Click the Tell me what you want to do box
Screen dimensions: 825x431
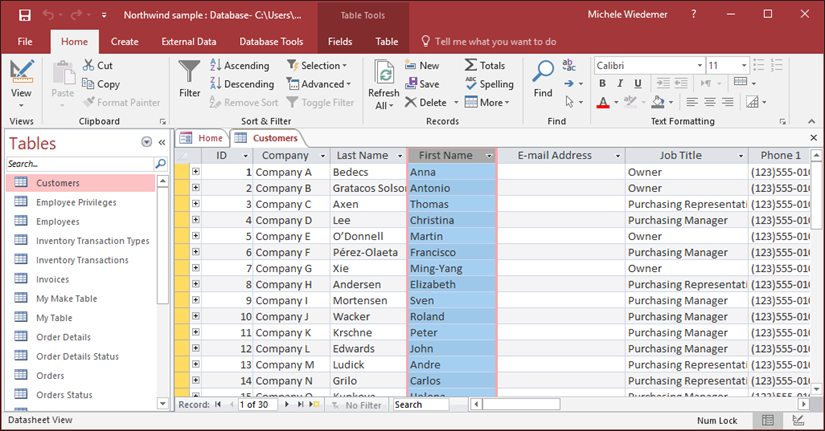tap(489, 42)
